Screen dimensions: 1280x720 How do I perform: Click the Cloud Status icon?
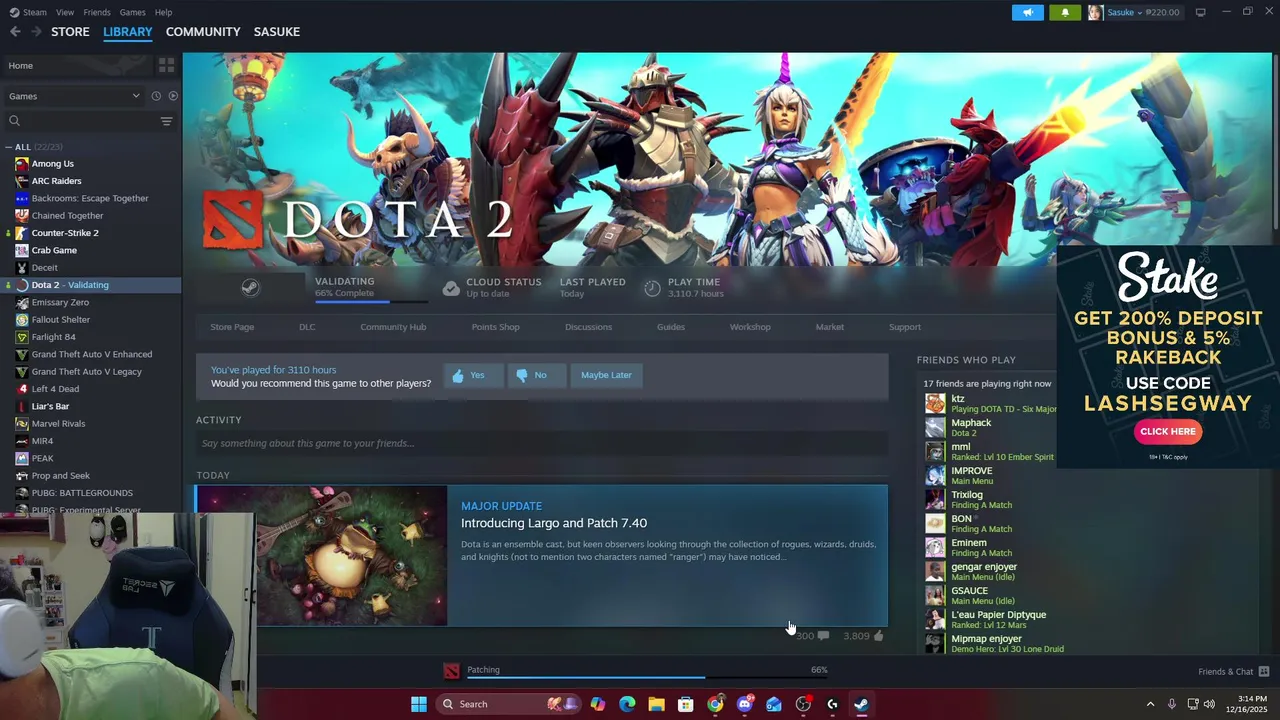coord(451,288)
